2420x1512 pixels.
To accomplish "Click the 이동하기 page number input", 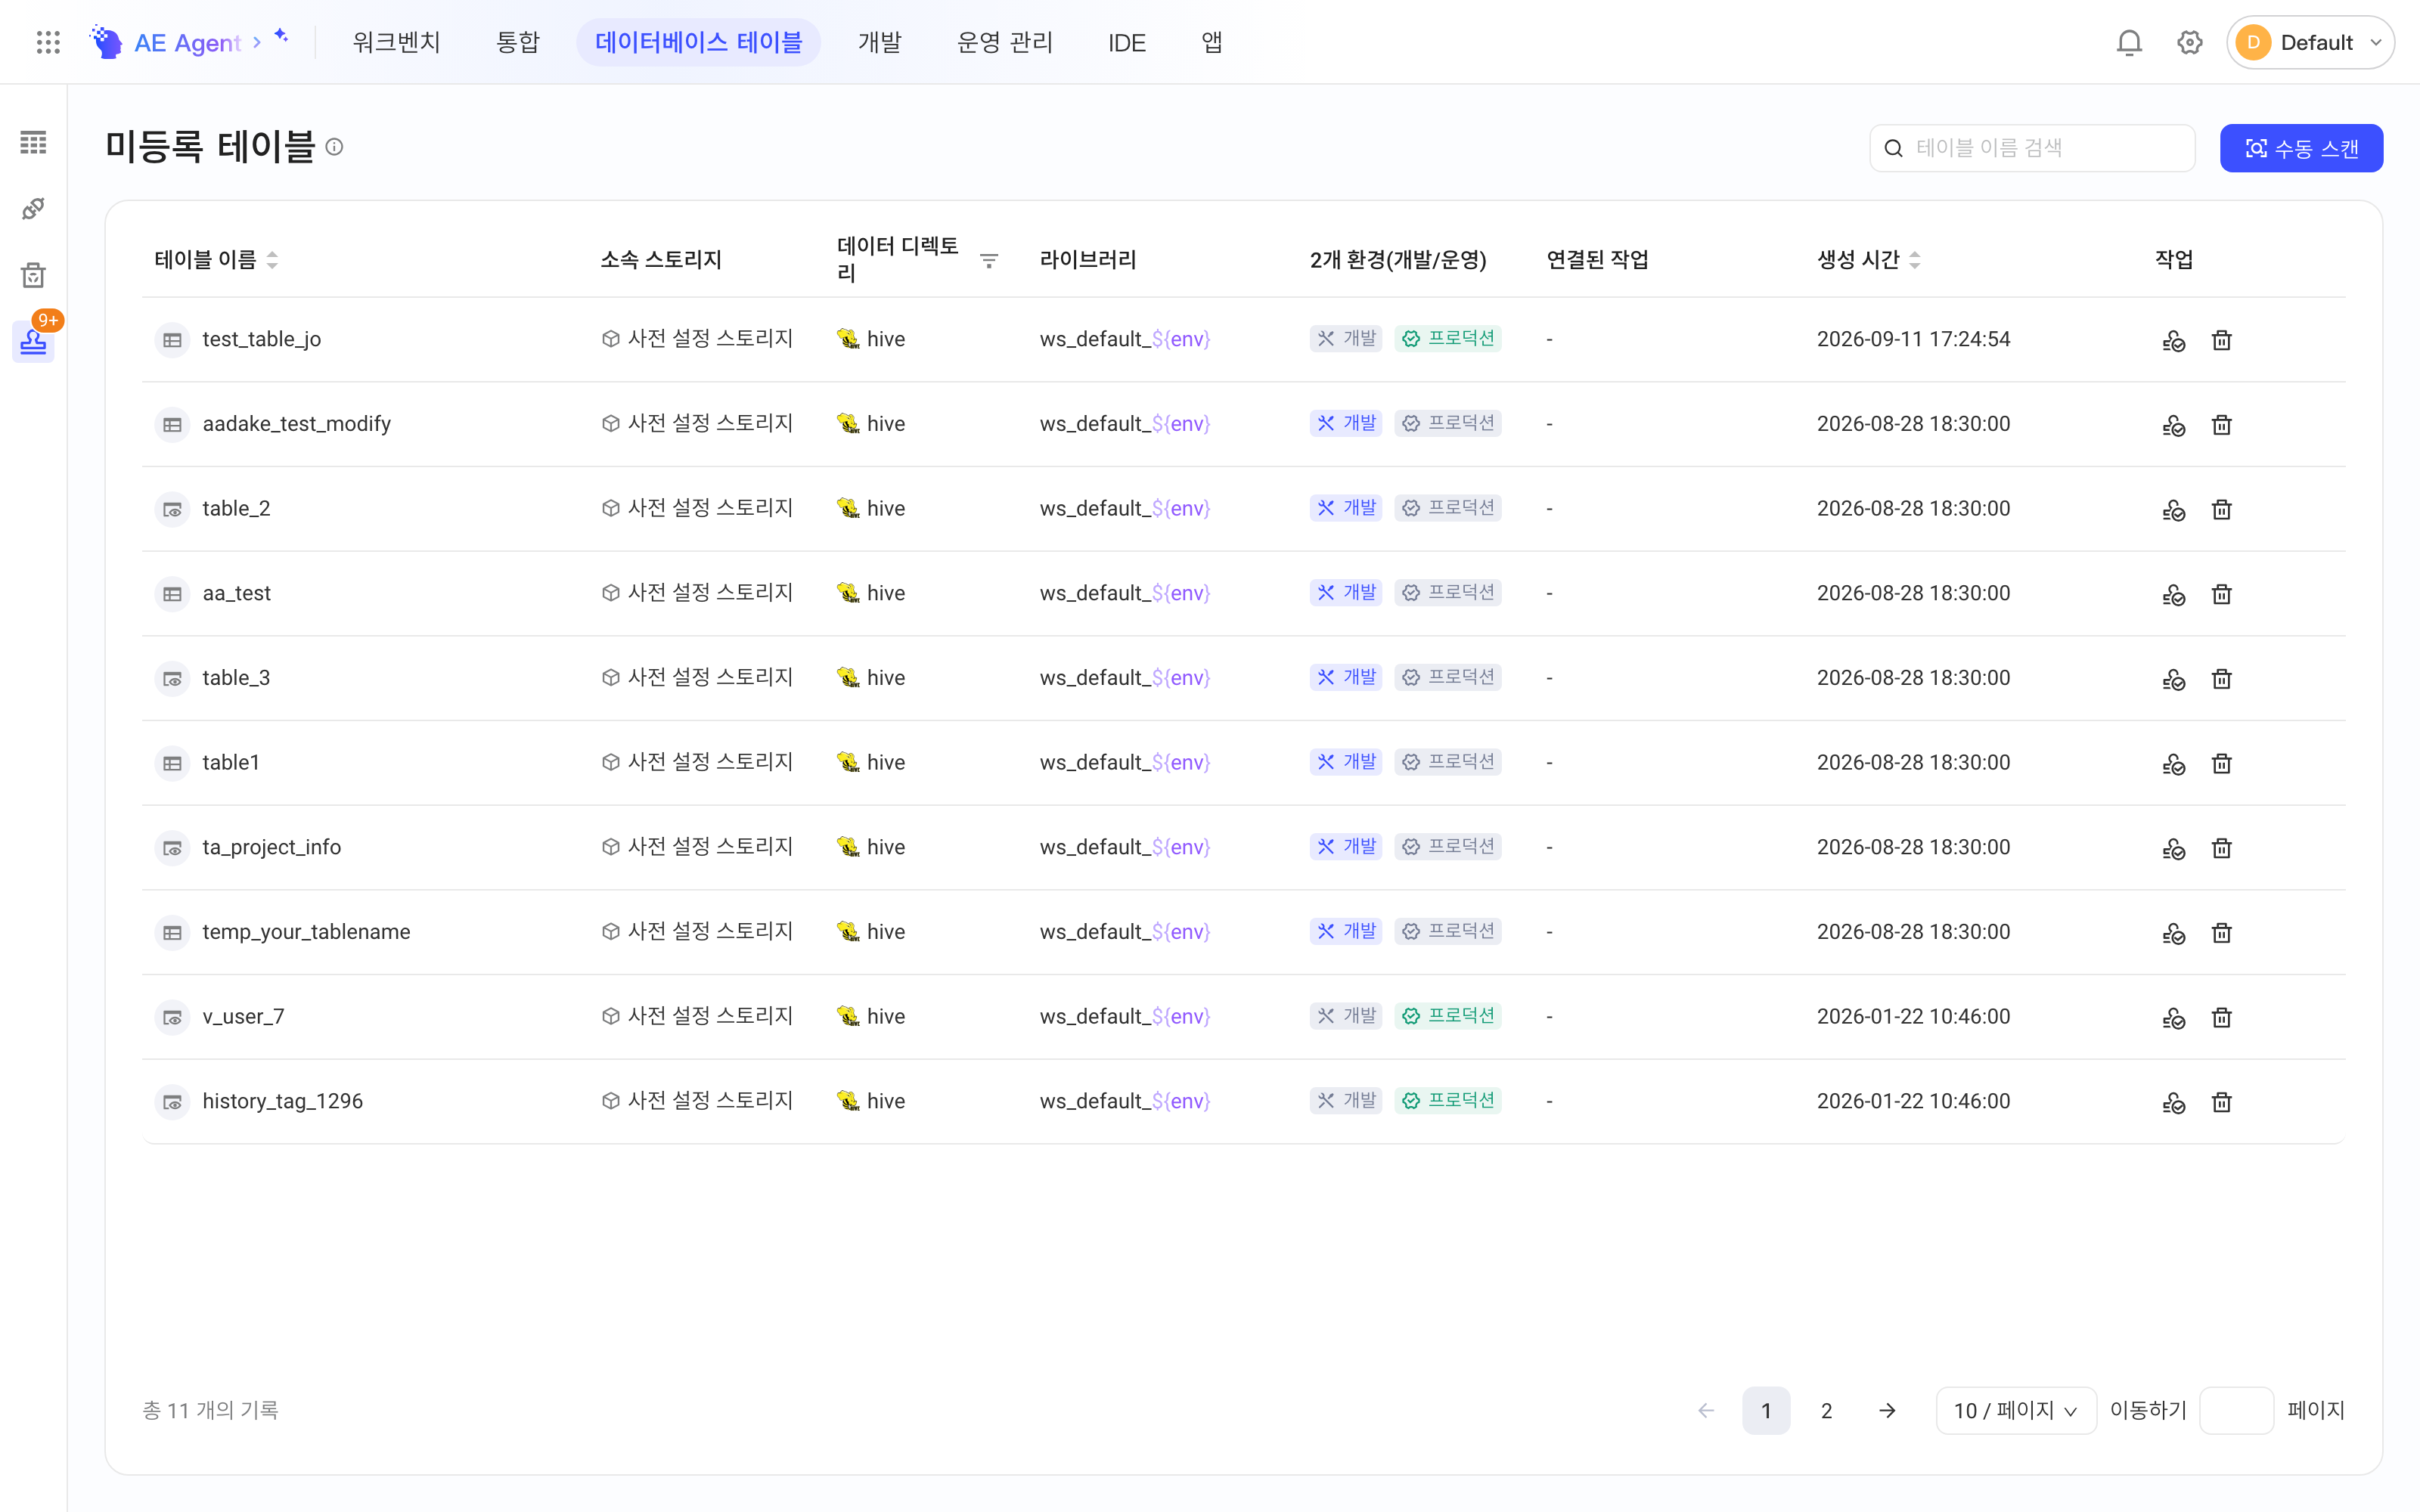I will click(2236, 1410).
